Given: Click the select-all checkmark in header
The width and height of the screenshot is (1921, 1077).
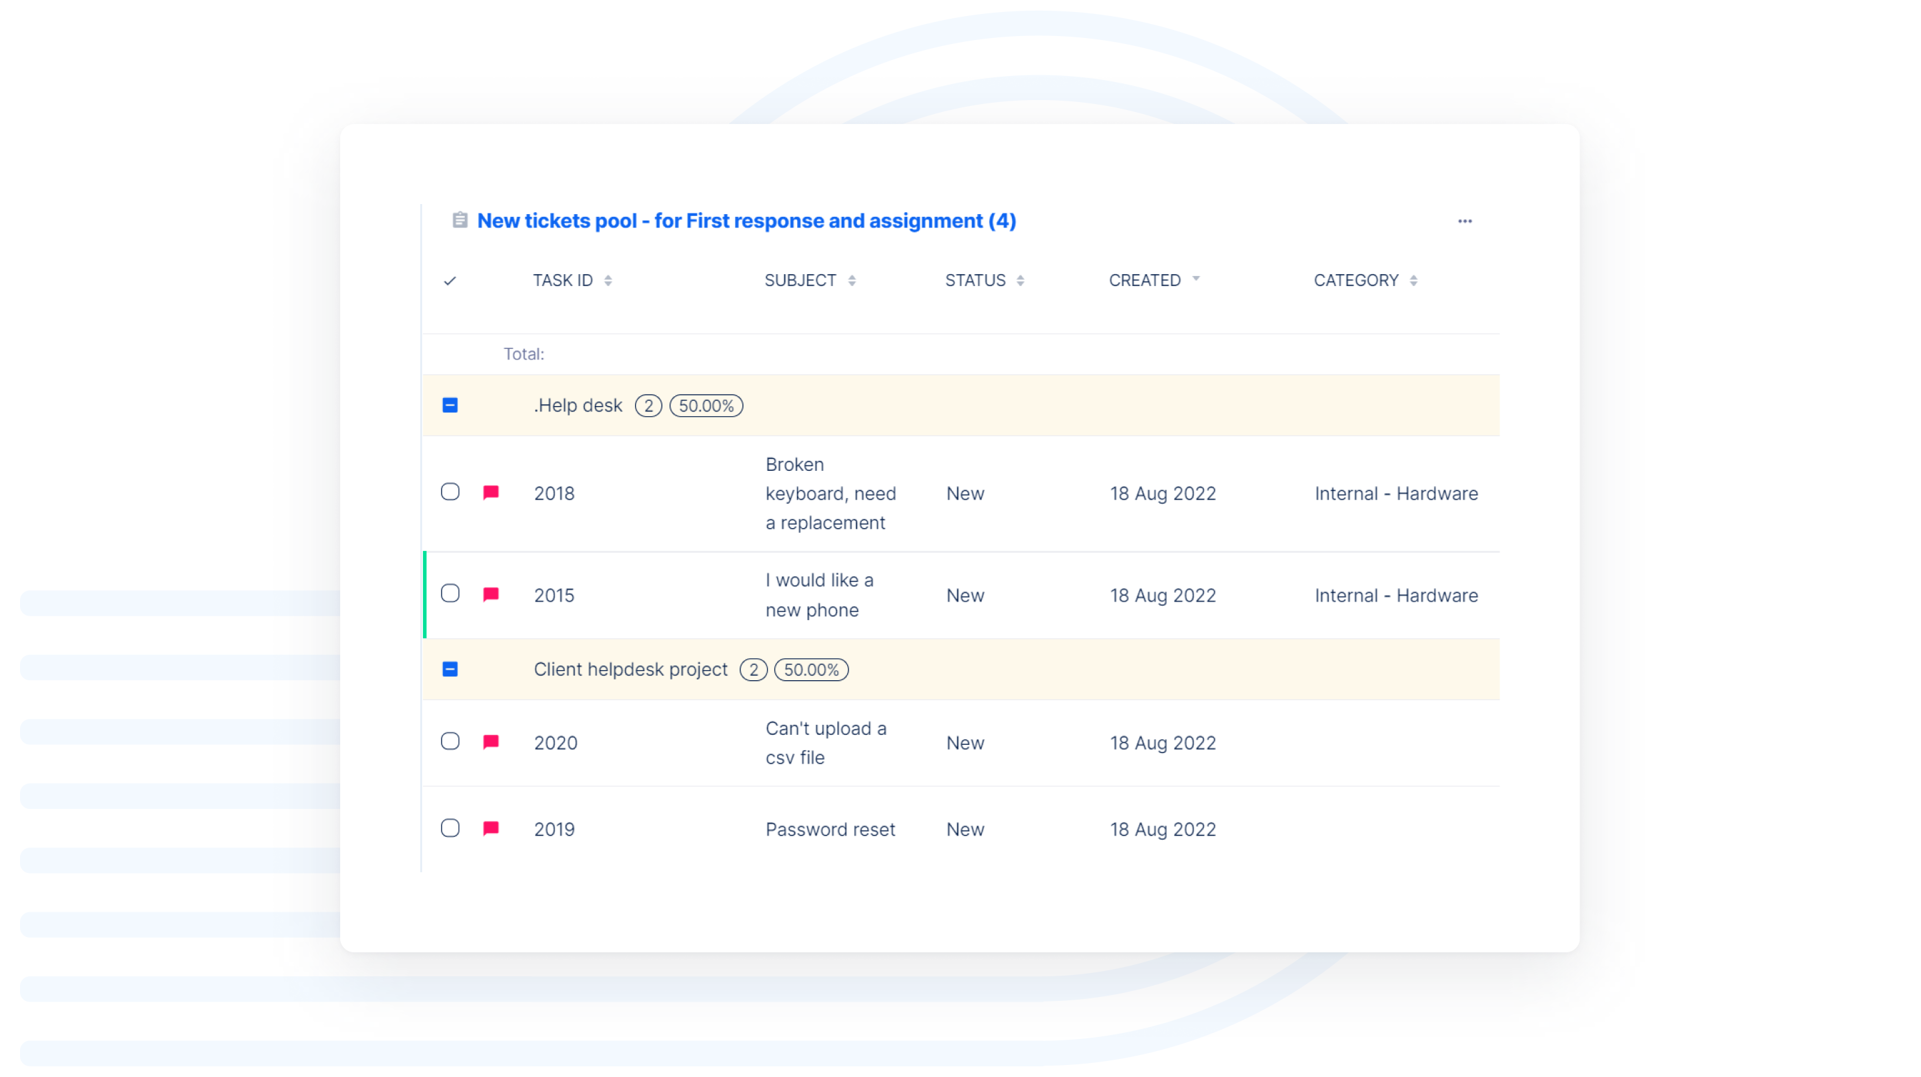Looking at the screenshot, I should tap(450, 281).
